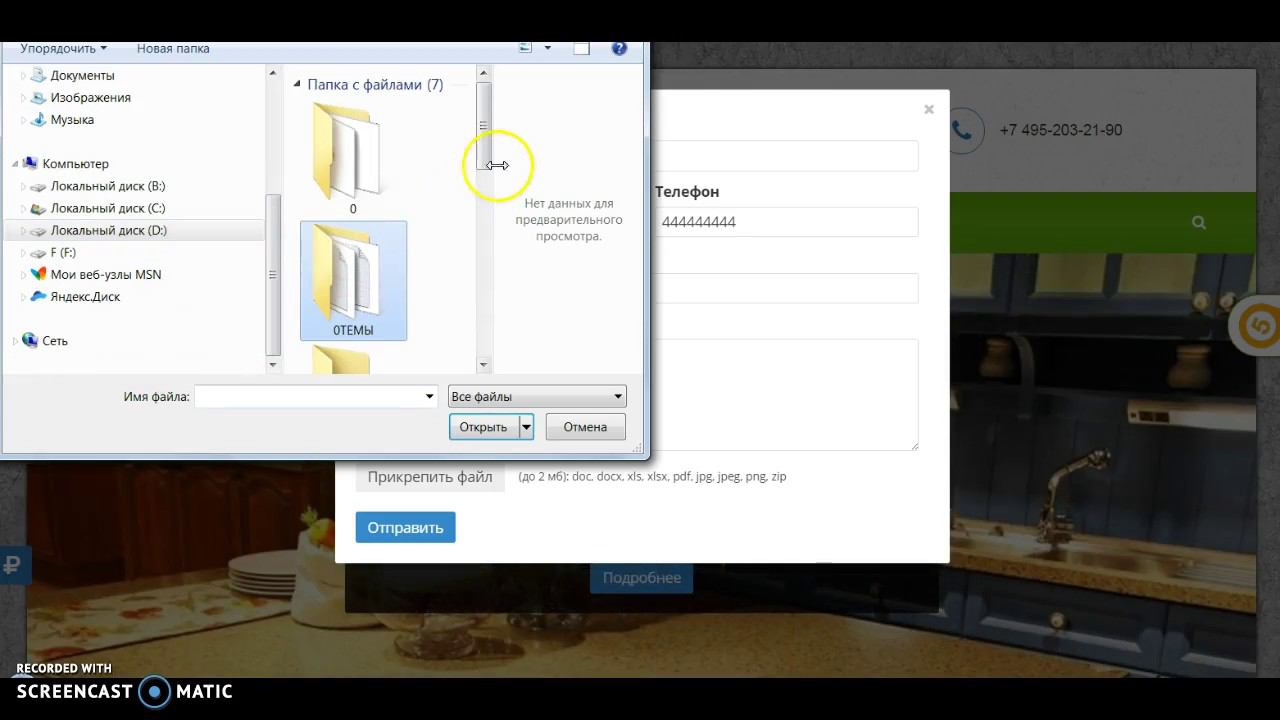The height and width of the screenshot is (720, 1280).
Task: Expand the Сеть tree node
Action: [15, 341]
